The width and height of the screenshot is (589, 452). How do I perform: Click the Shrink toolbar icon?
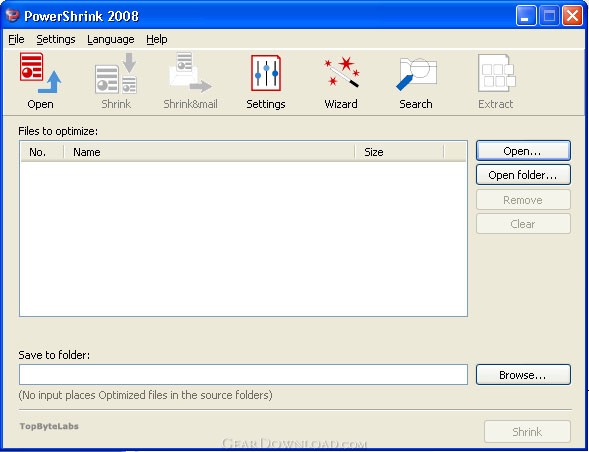tap(116, 81)
